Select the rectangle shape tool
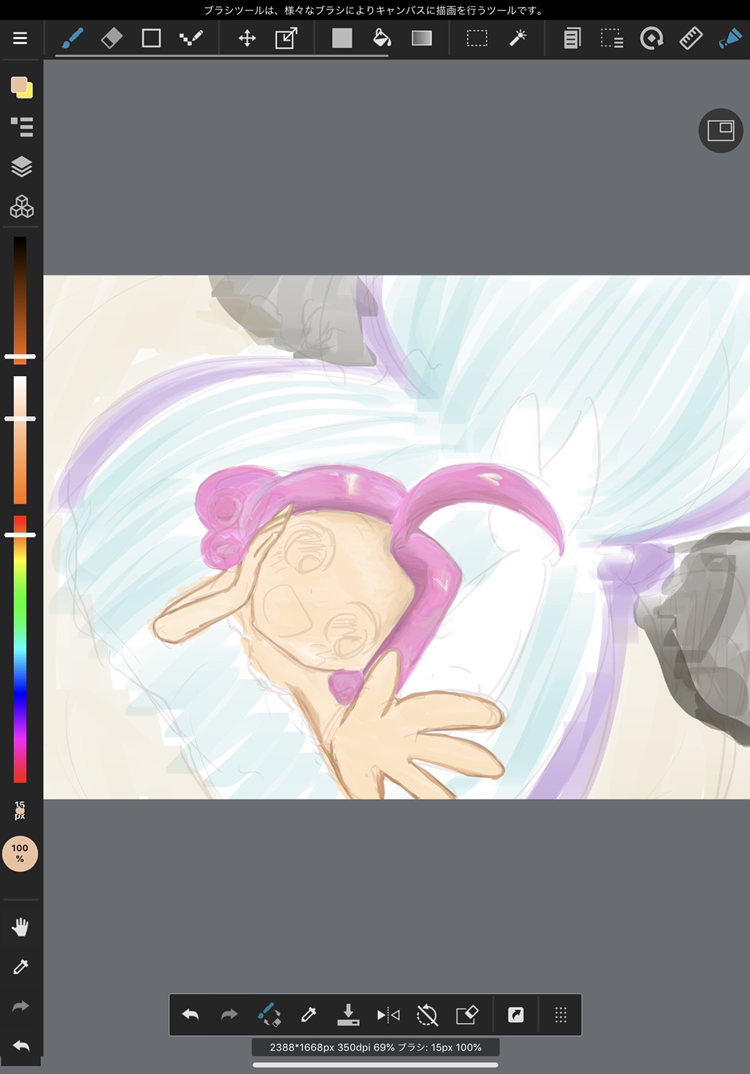750x1074 pixels. pyautogui.click(x=151, y=38)
